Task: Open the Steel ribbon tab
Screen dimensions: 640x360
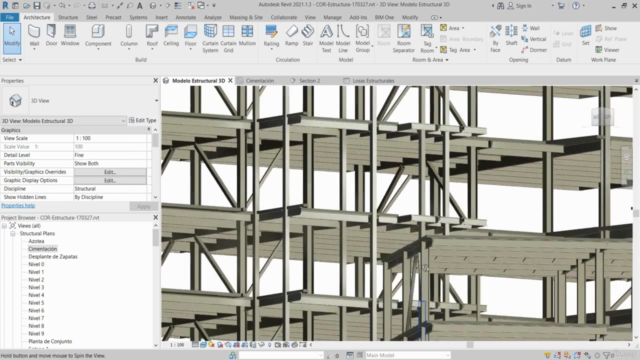Action: tap(91, 17)
